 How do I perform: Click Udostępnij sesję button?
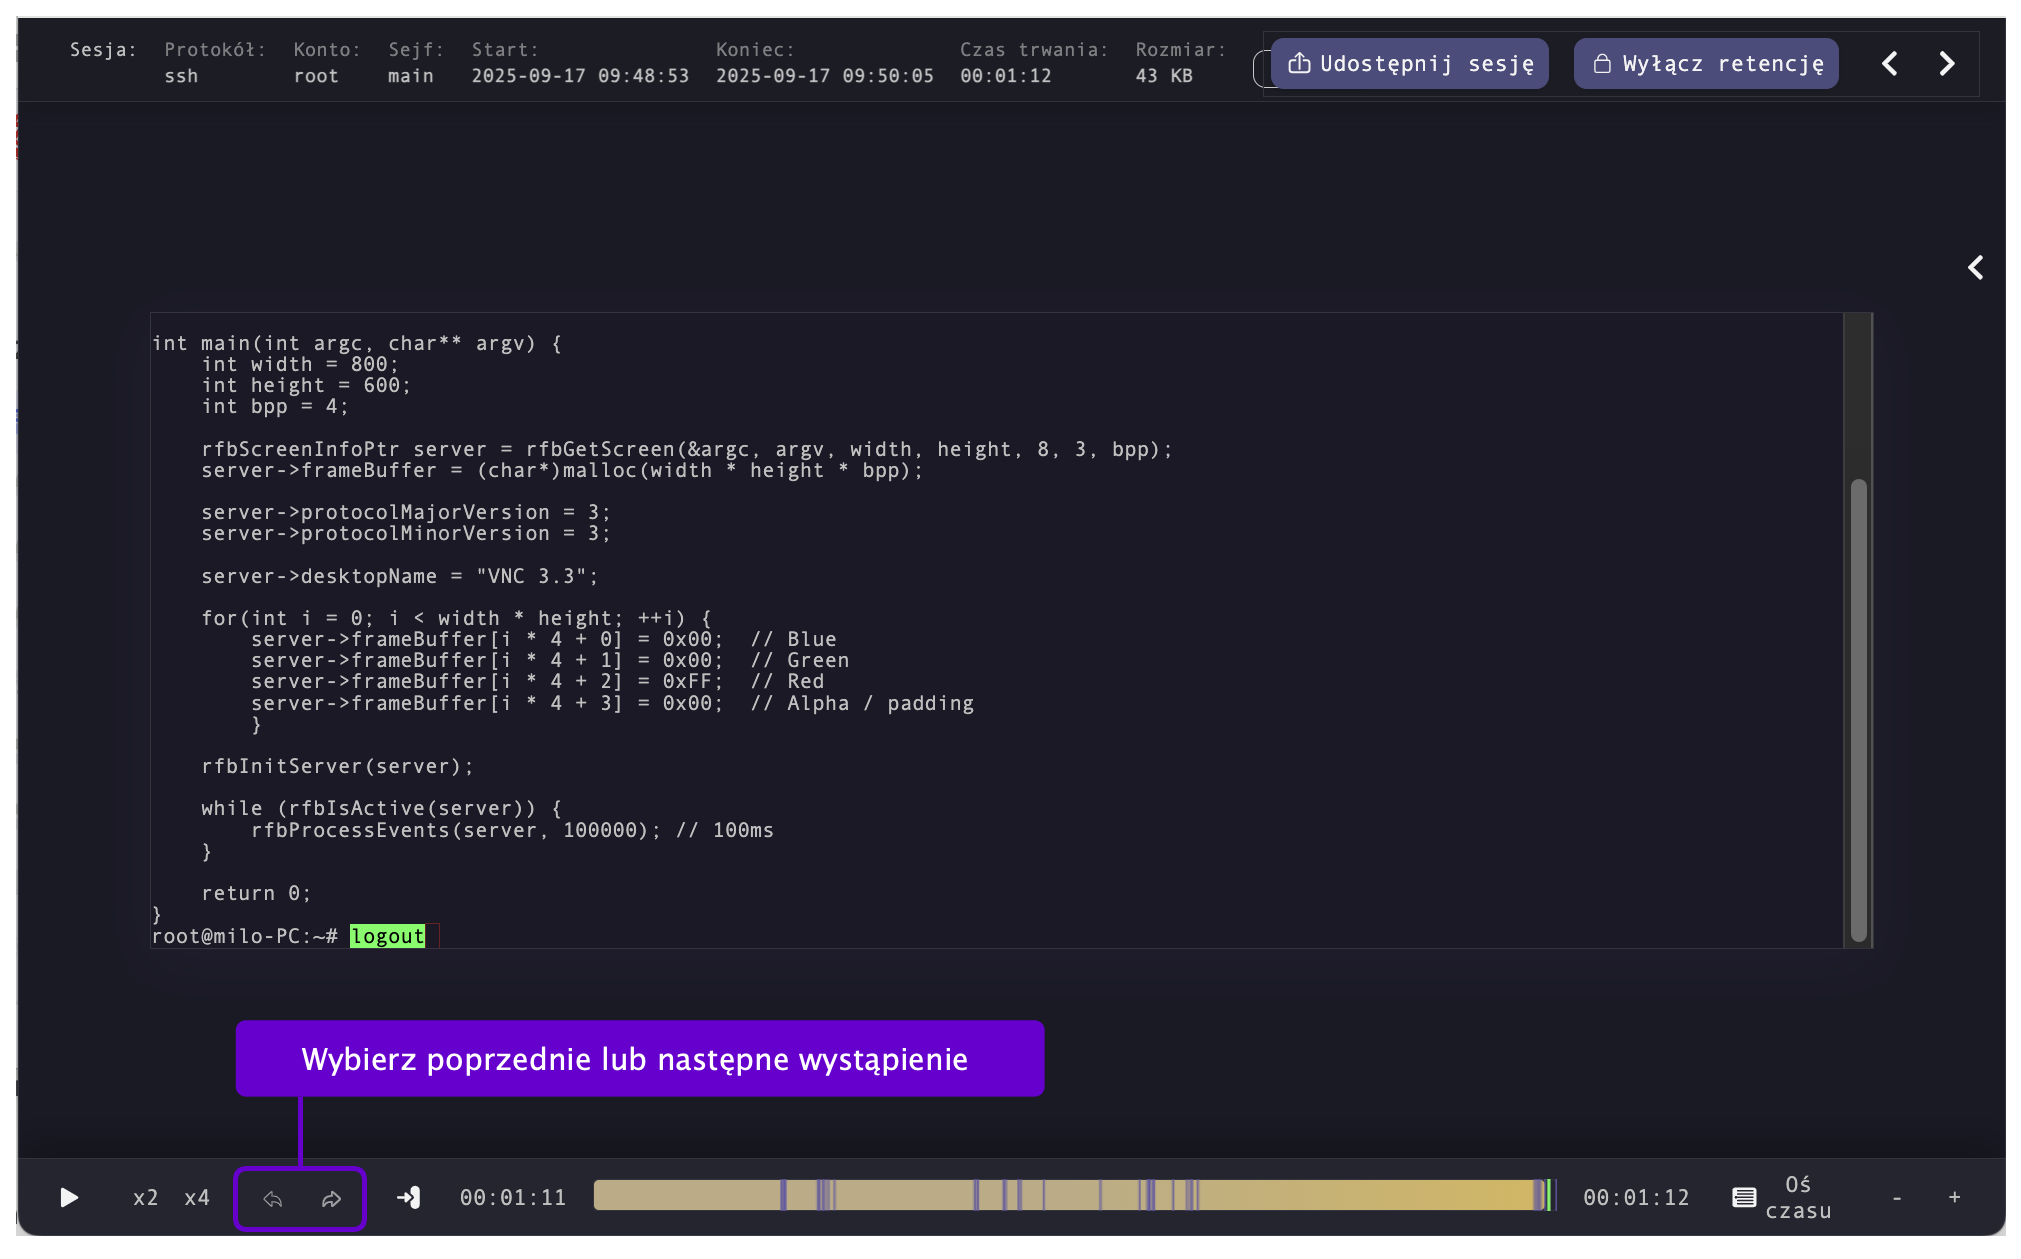[x=1410, y=64]
